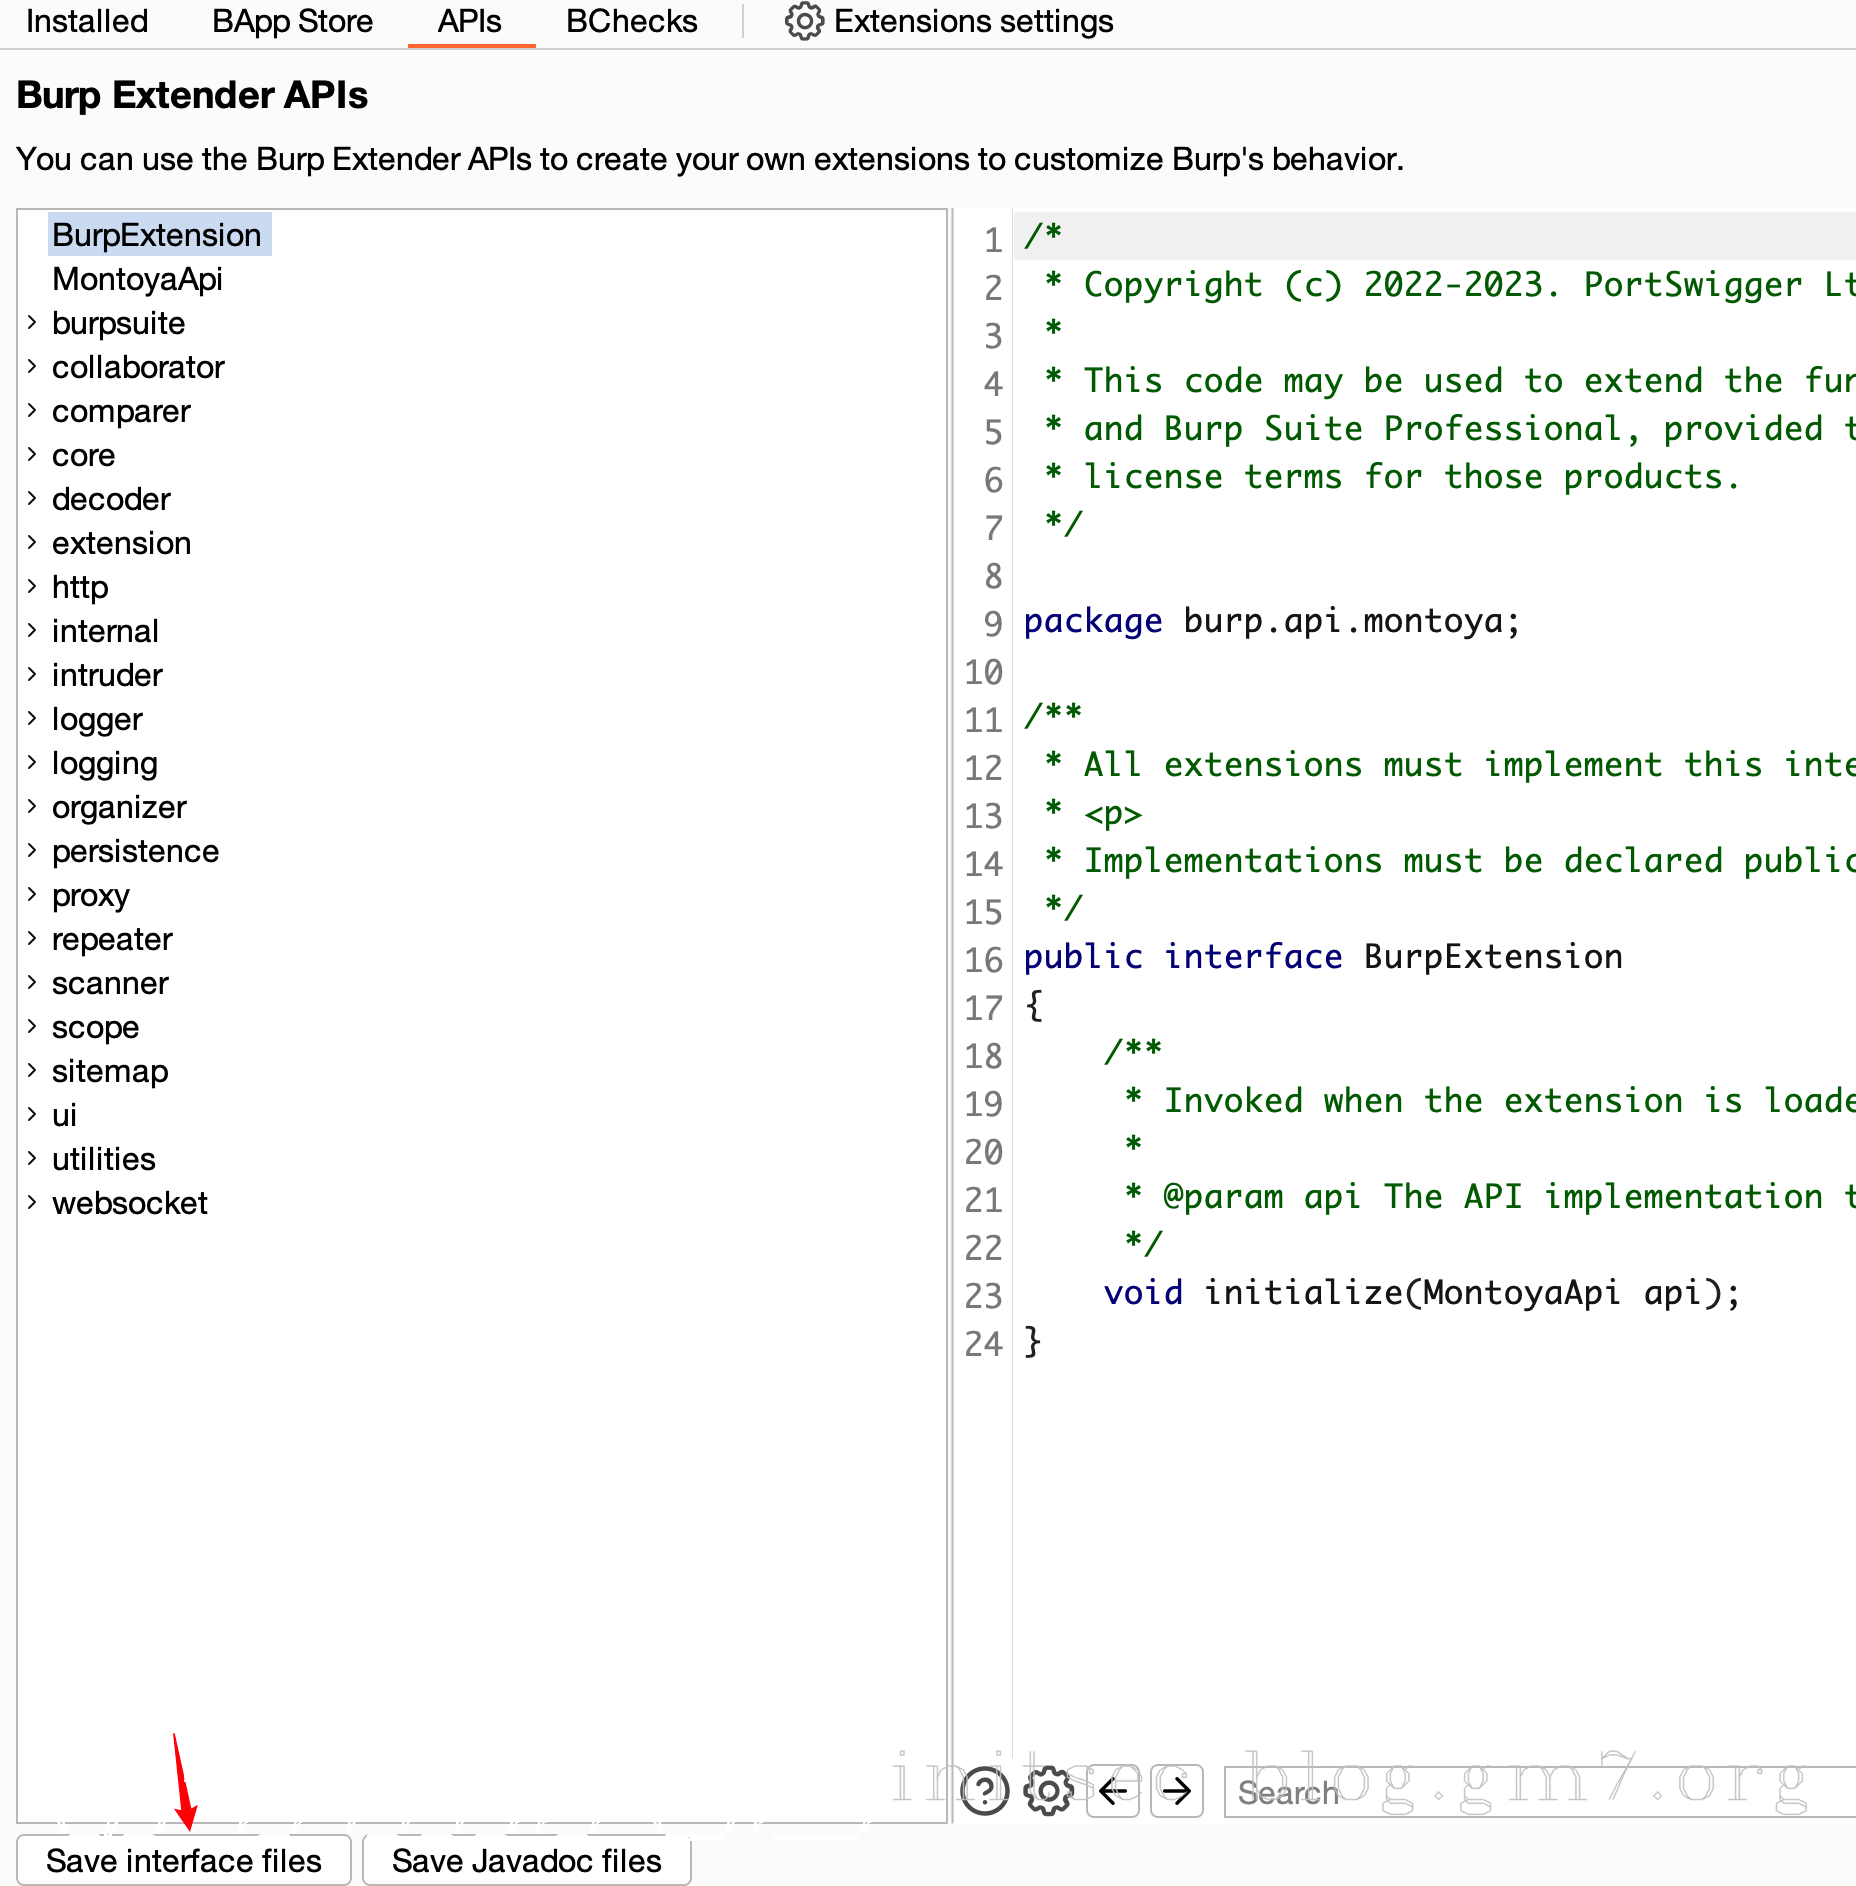1856x1886 pixels.
Task: Click the back arrow navigation icon
Action: tap(1113, 1790)
